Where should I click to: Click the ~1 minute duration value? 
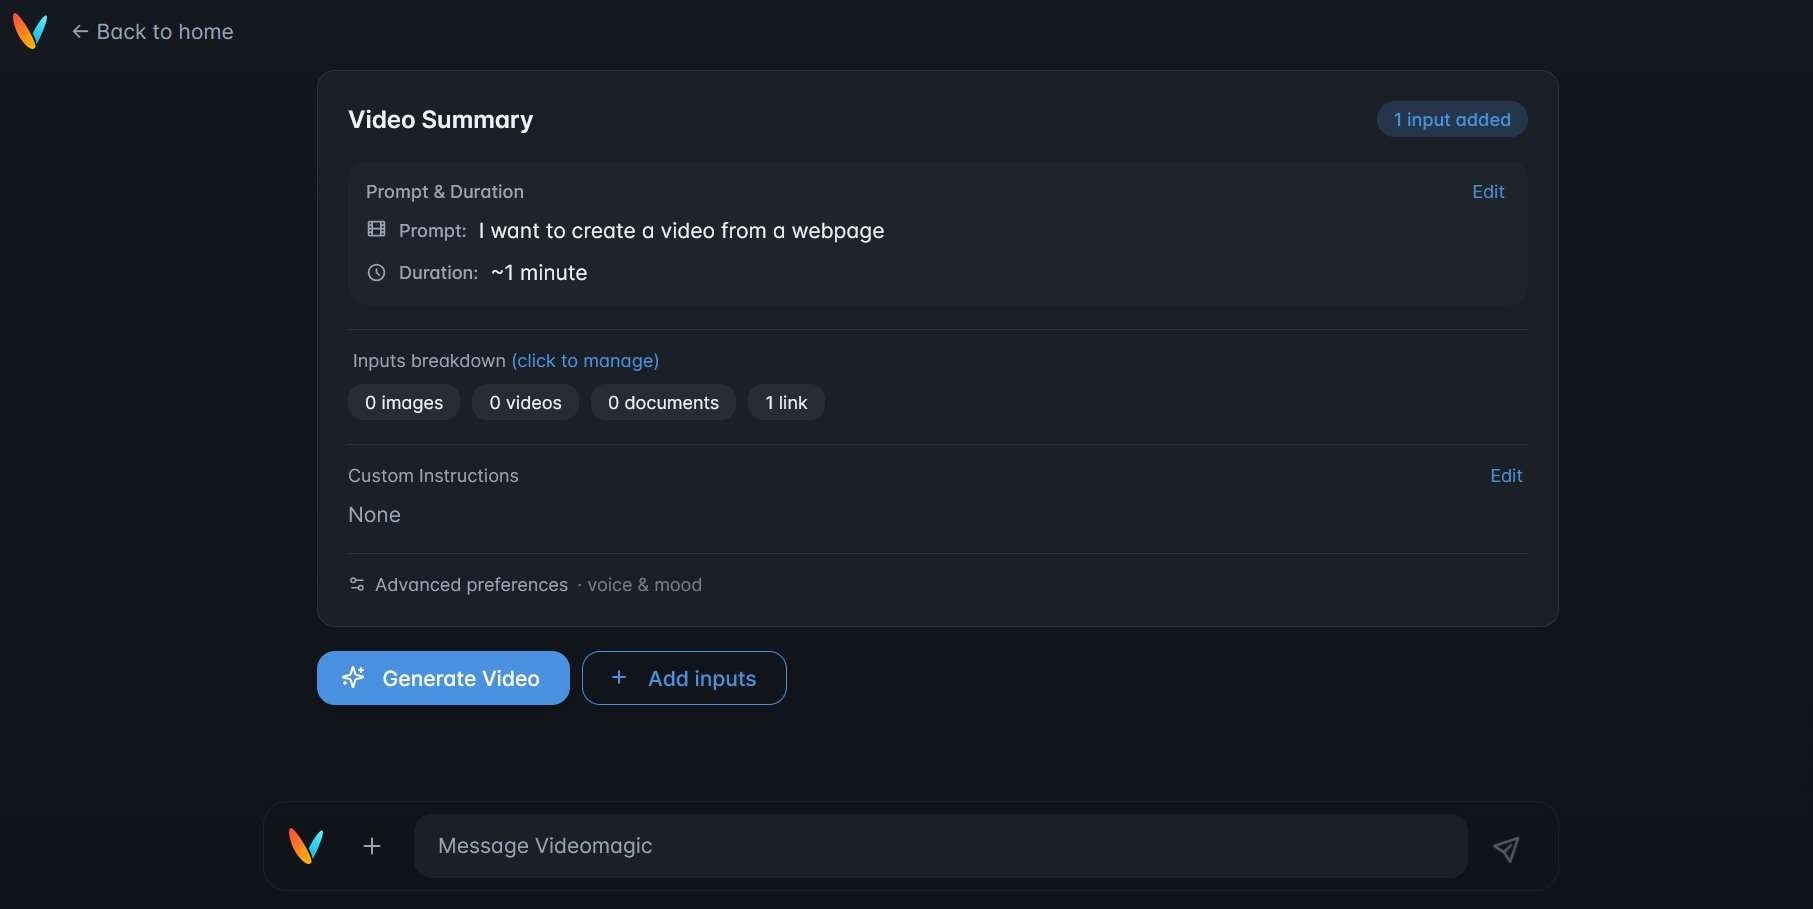539,273
